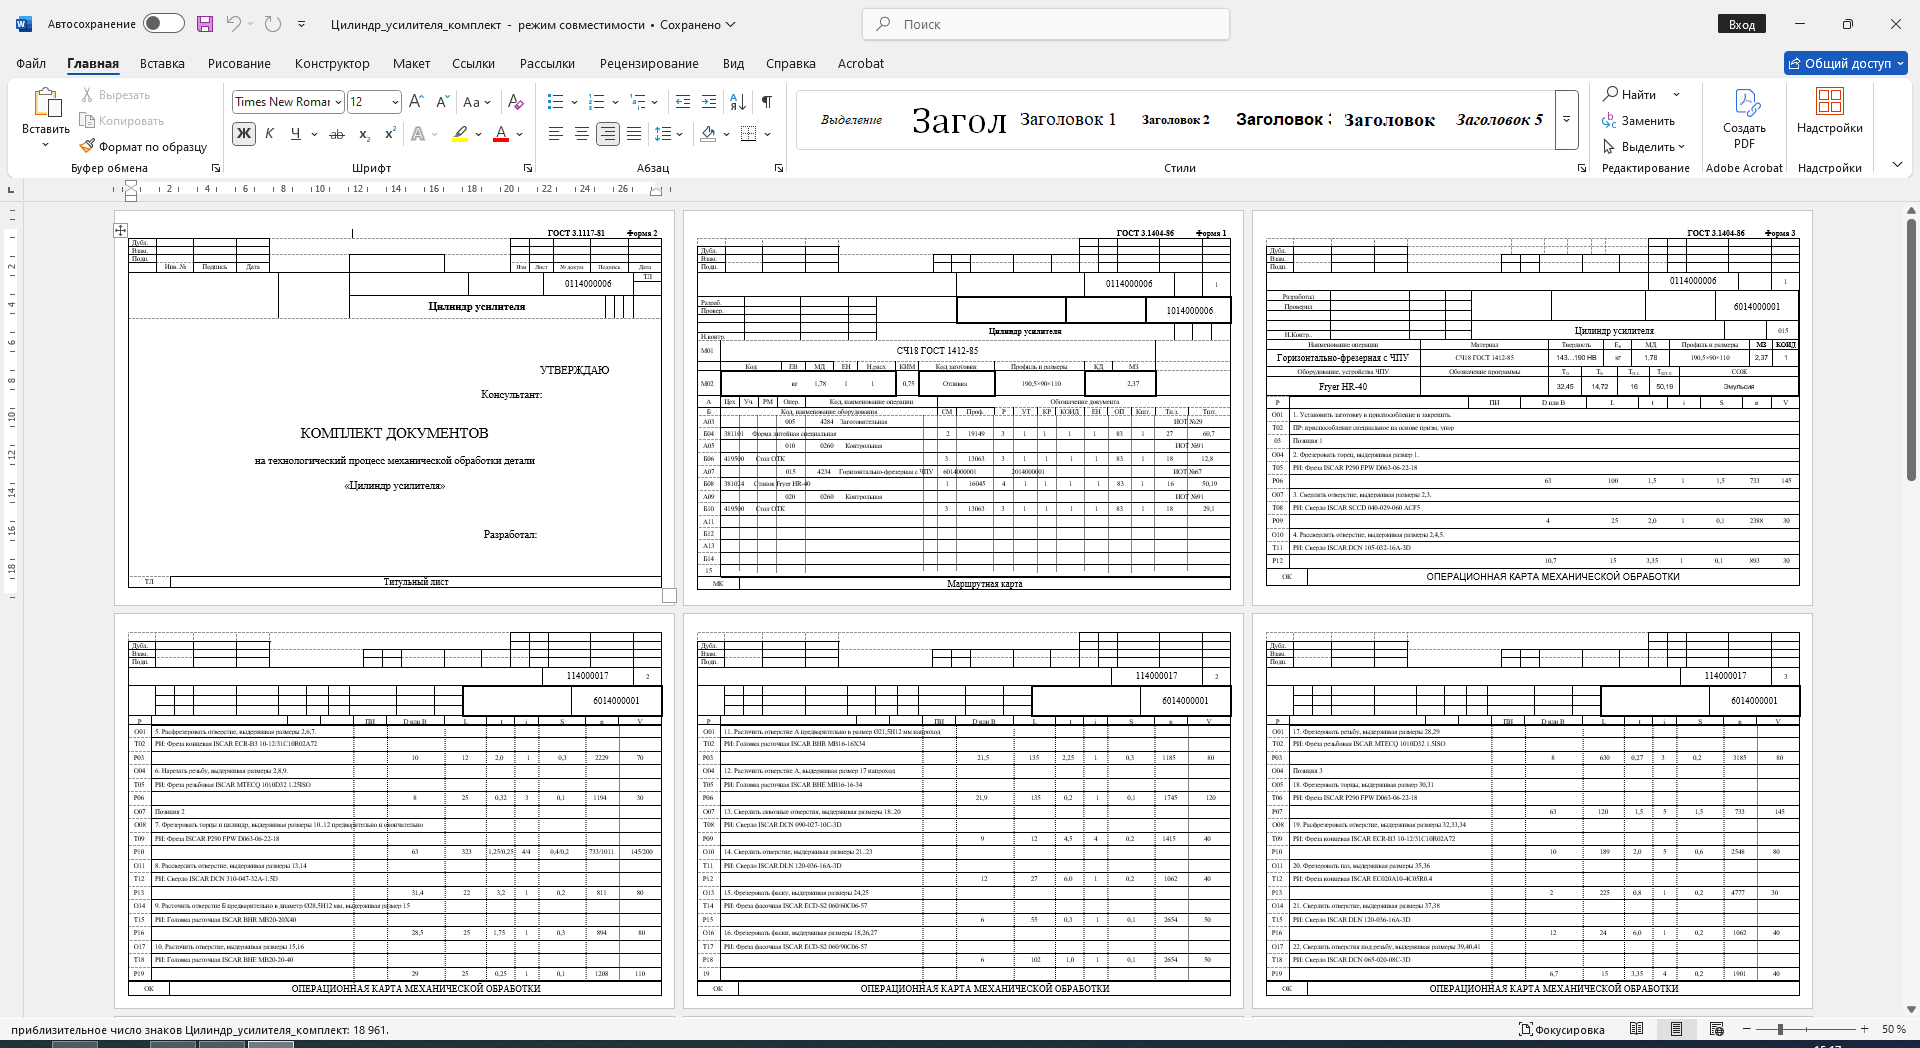Align text to center

(x=582, y=133)
